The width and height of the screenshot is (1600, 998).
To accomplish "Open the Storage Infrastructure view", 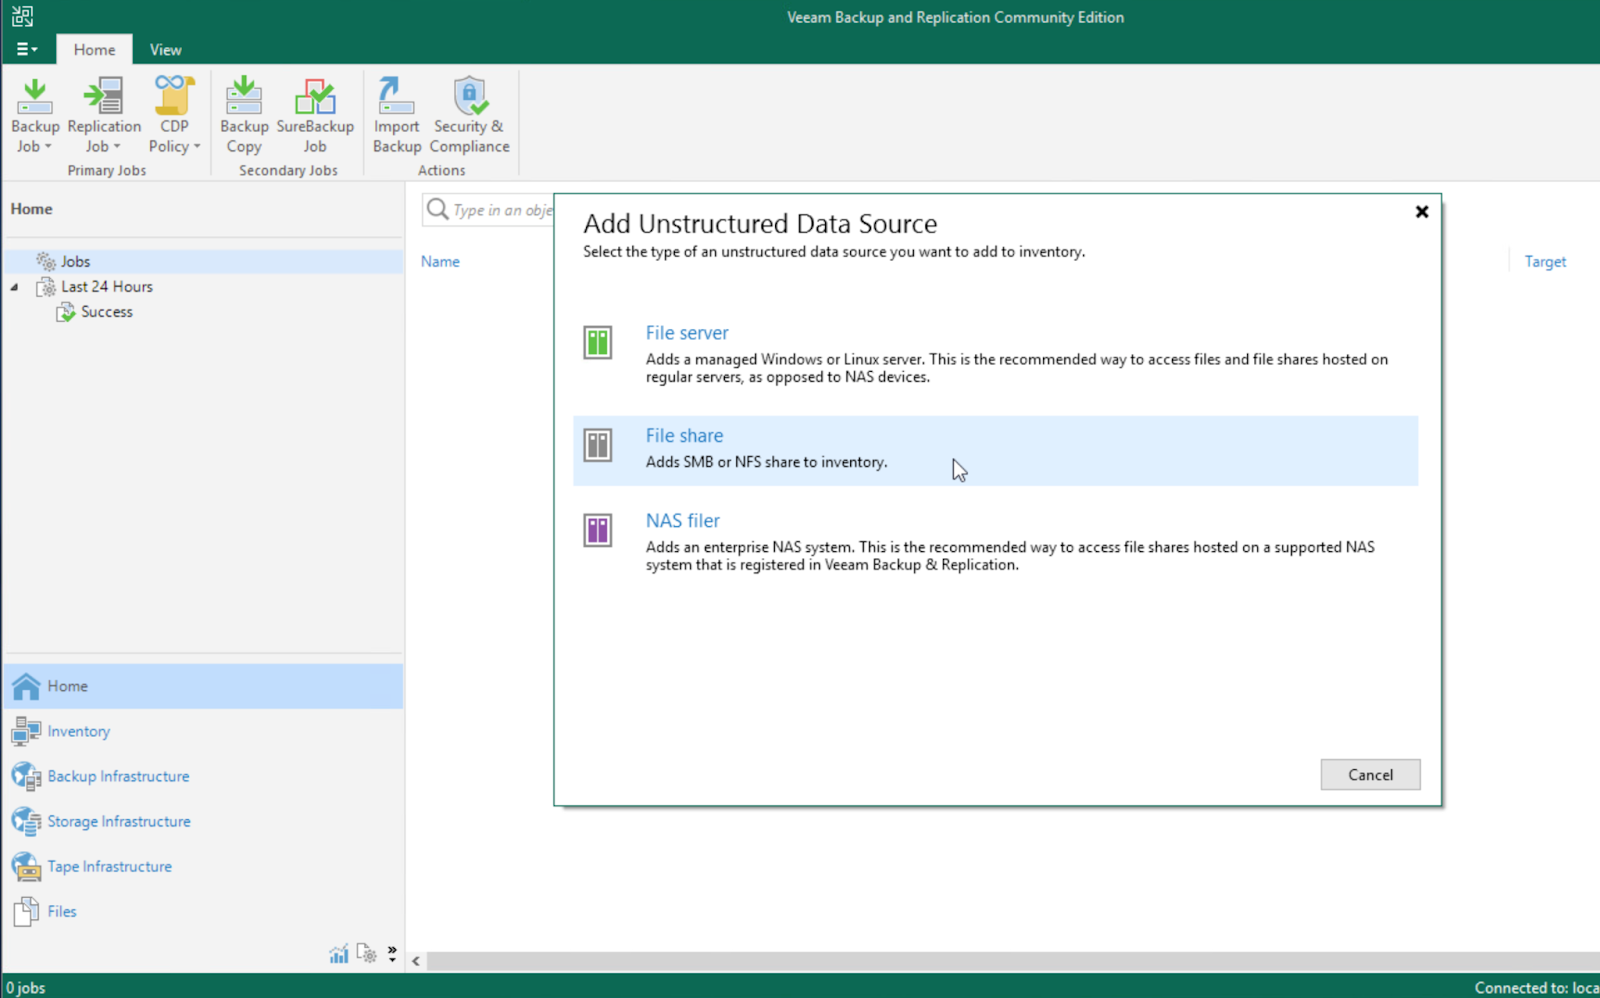I will tap(204, 821).
